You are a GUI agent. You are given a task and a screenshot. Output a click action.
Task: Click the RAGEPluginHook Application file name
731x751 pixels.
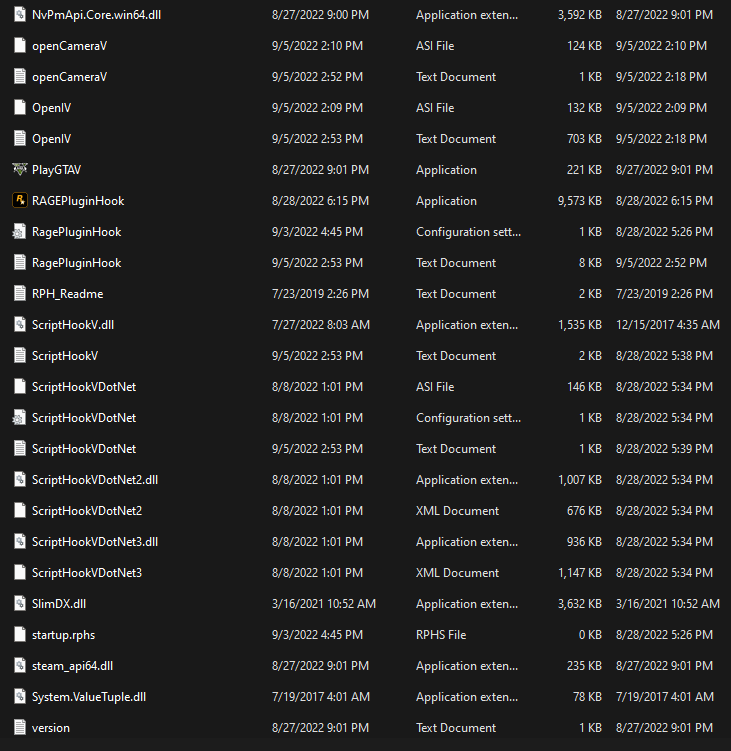tap(78, 201)
